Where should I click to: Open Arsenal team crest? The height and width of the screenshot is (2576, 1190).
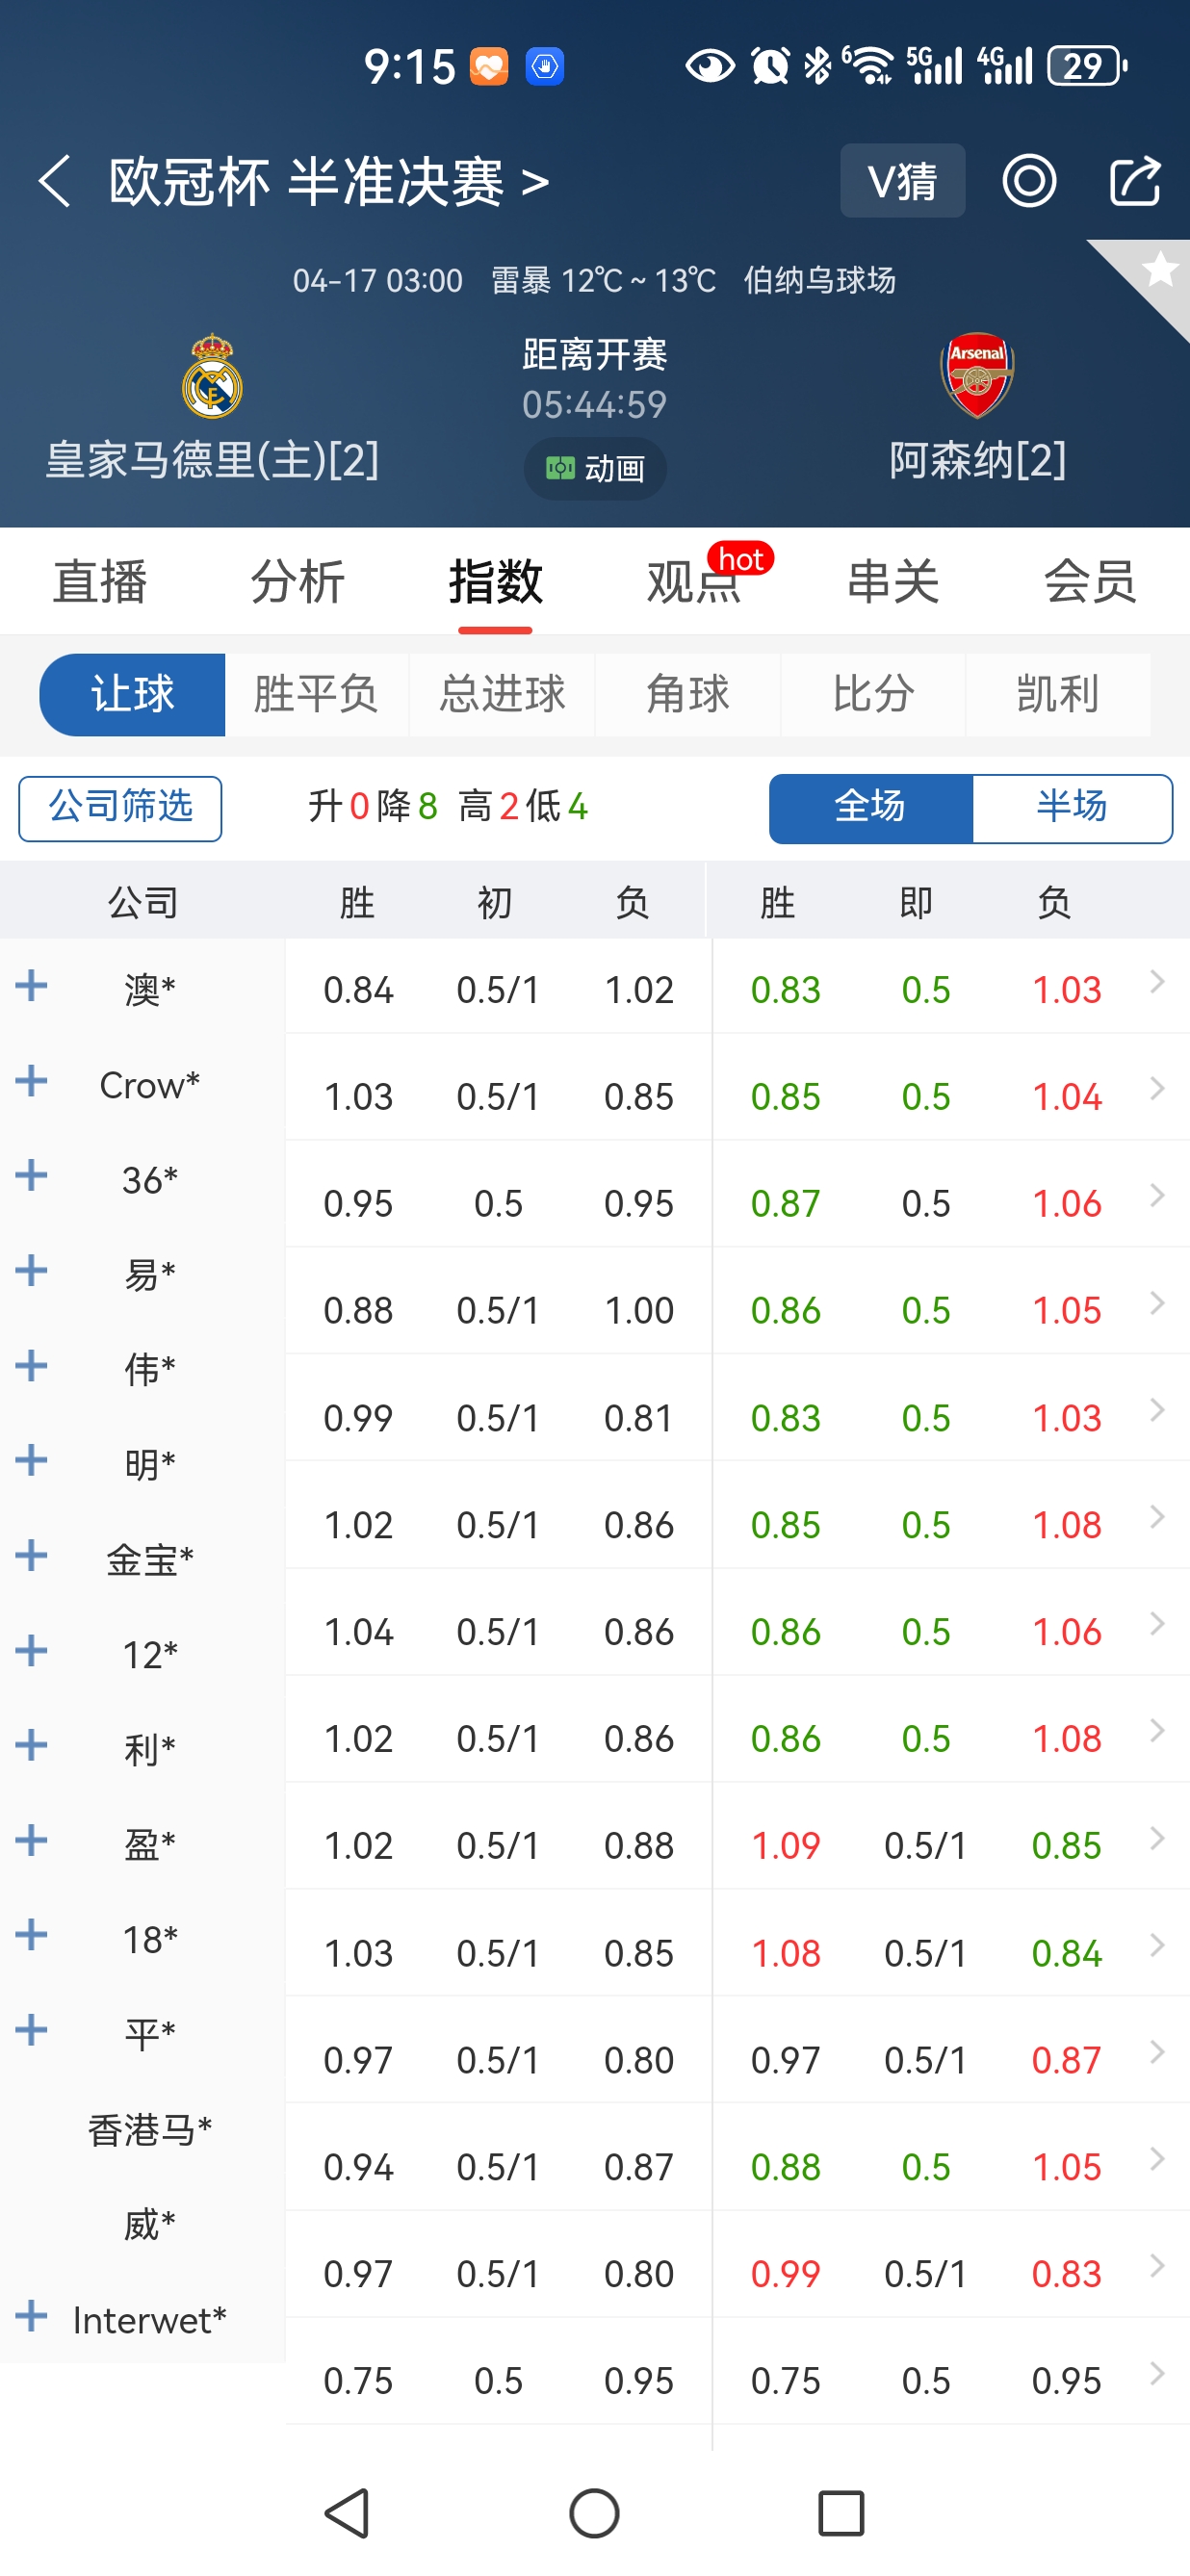click(977, 376)
